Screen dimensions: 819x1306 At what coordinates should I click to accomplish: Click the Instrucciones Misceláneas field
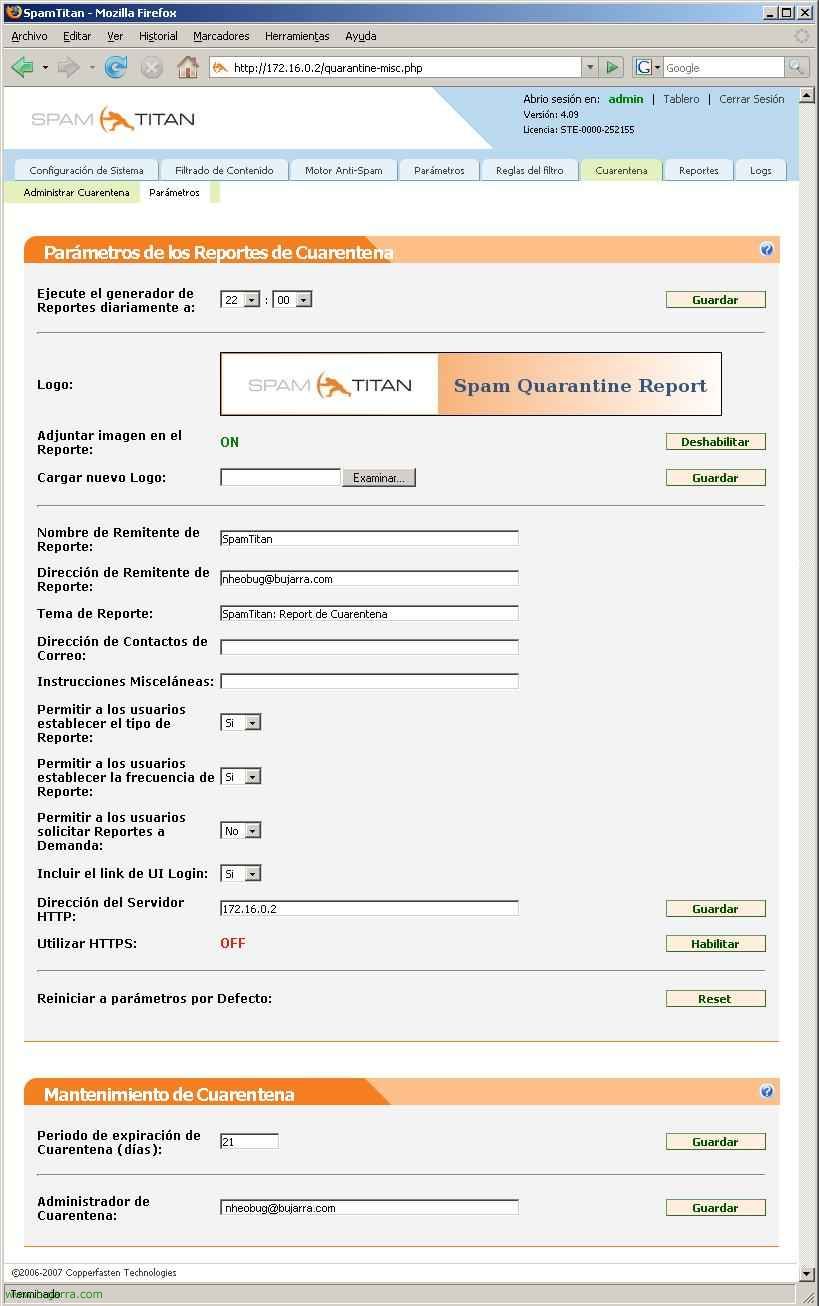pyautogui.click(x=369, y=682)
